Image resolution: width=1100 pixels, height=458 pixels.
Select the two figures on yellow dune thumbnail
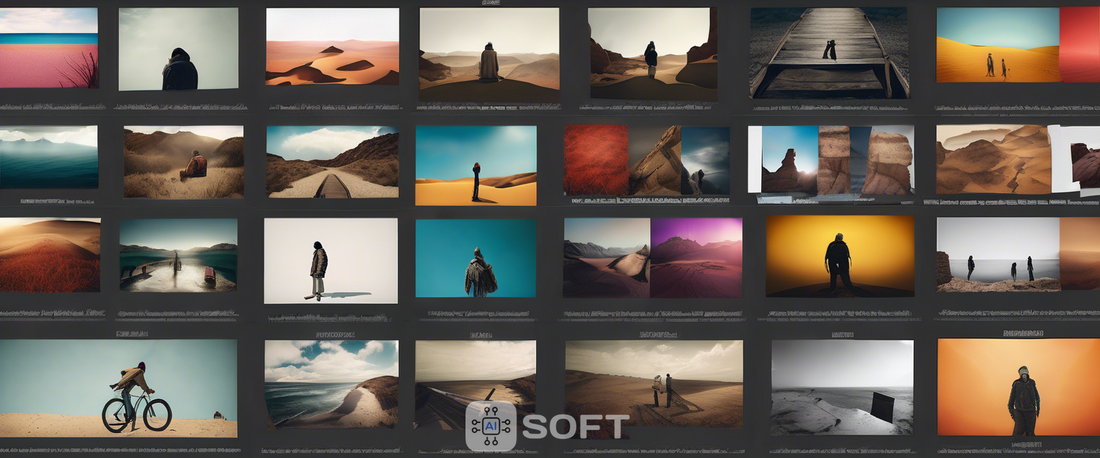point(997,46)
